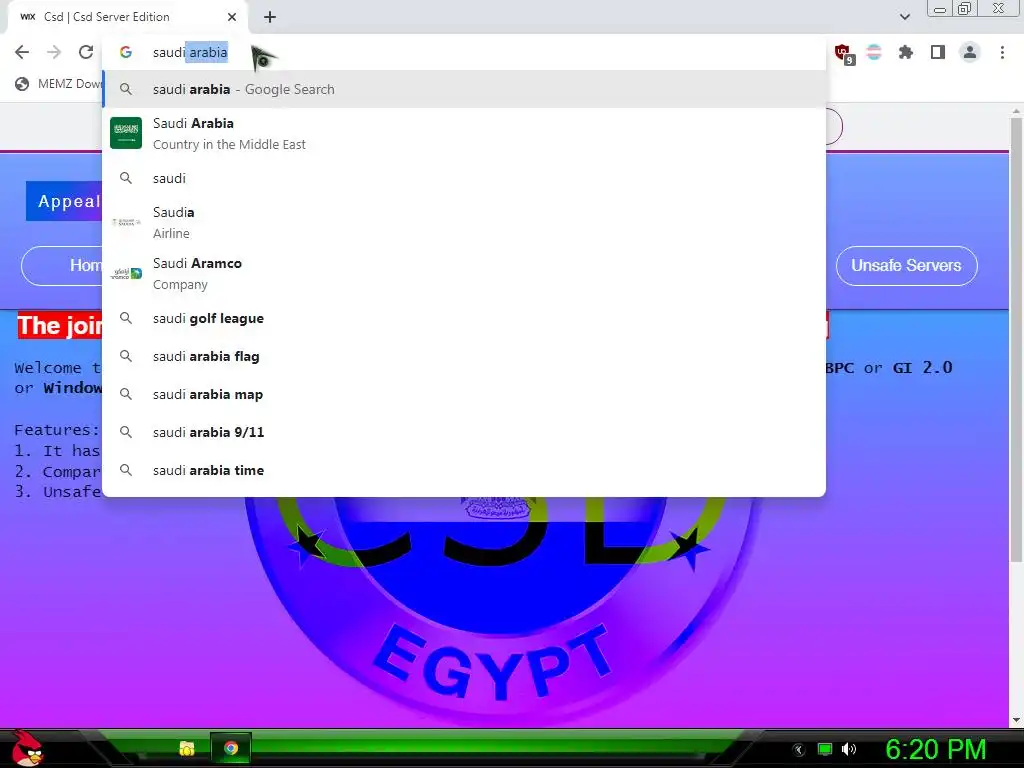Click the magnifier icon beside saudi golf league
This screenshot has width=1024, height=768.
pyautogui.click(x=126, y=319)
